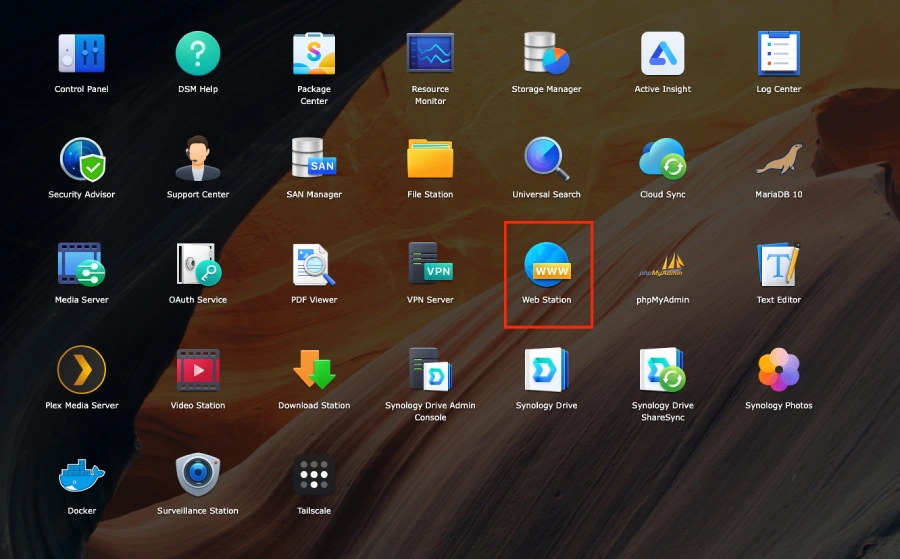Viewport: 900px width, 559px height.
Task: Open Support Center
Action: 197,158
